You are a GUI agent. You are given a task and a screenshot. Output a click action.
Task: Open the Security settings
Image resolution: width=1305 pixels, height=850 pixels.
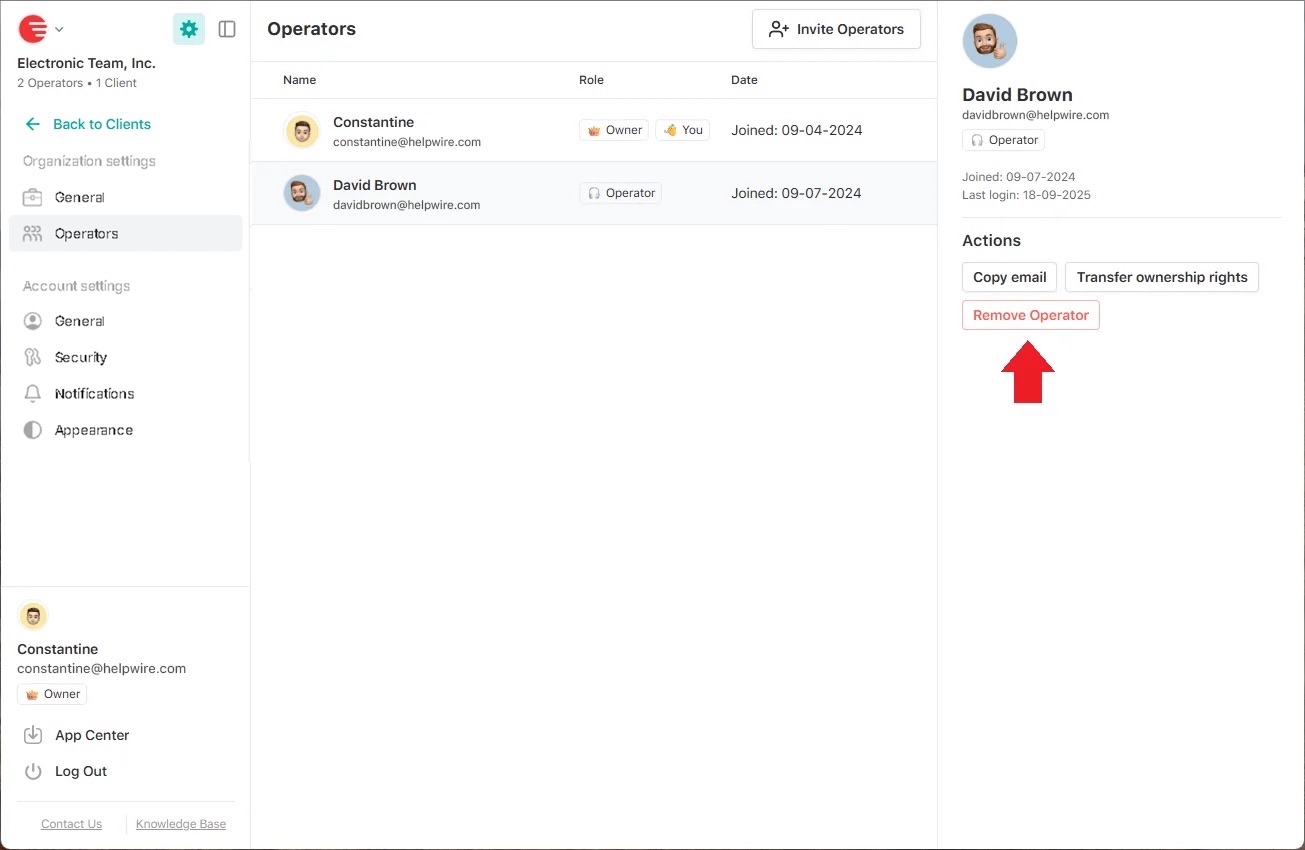(x=126, y=357)
